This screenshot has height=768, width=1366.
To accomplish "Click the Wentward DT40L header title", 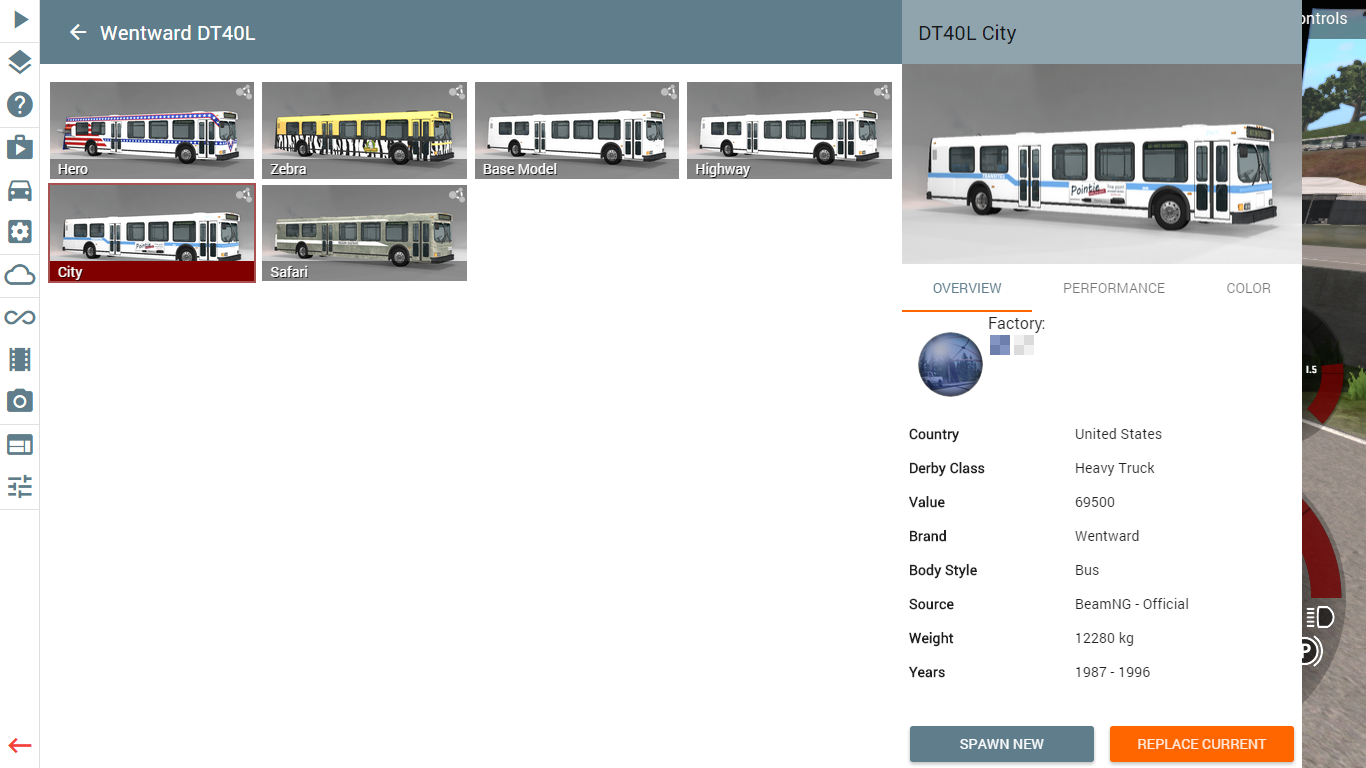I will [178, 33].
